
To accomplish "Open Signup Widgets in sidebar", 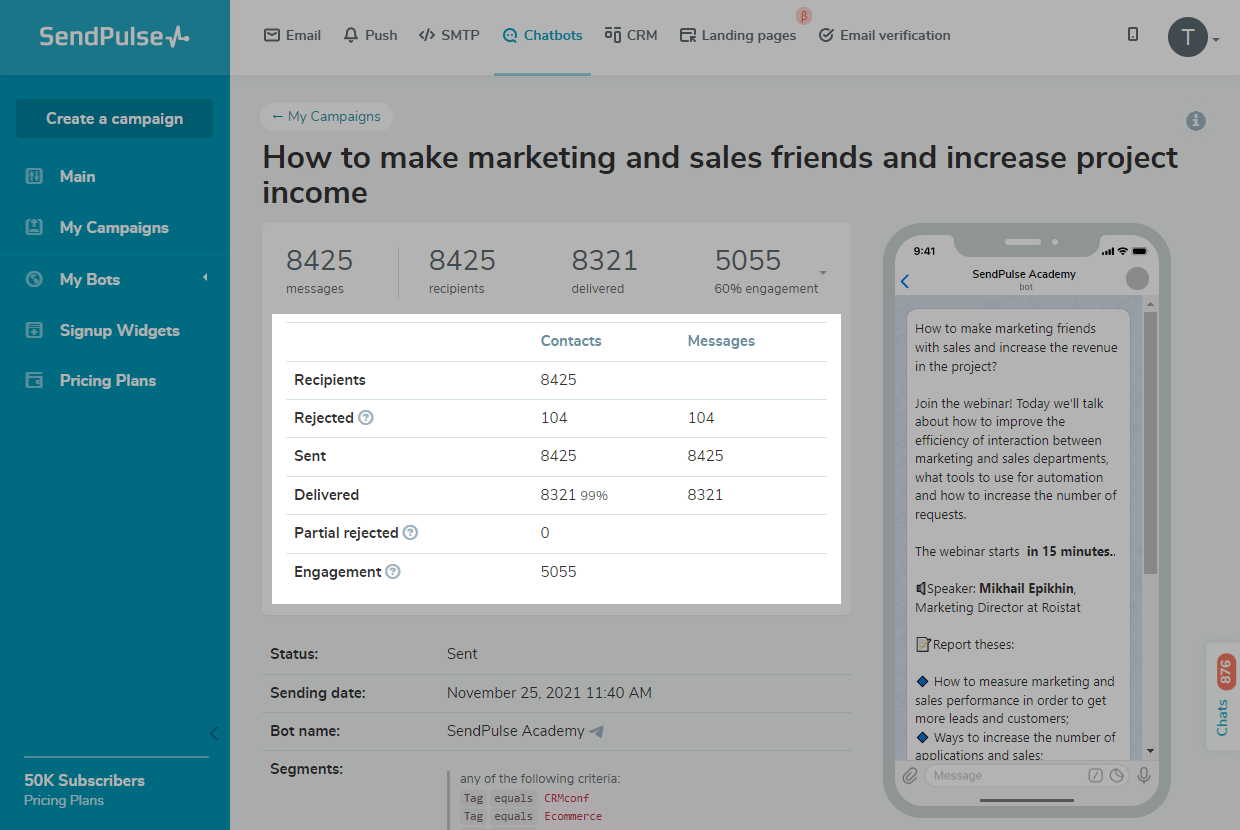I will pyautogui.click(x=119, y=330).
